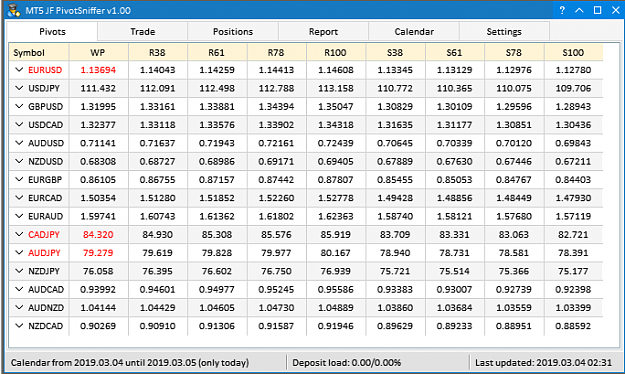Expand the USDCAD row chevron
Screen dimensions: 625x374
pyautogui.click(x=19, y=125)
